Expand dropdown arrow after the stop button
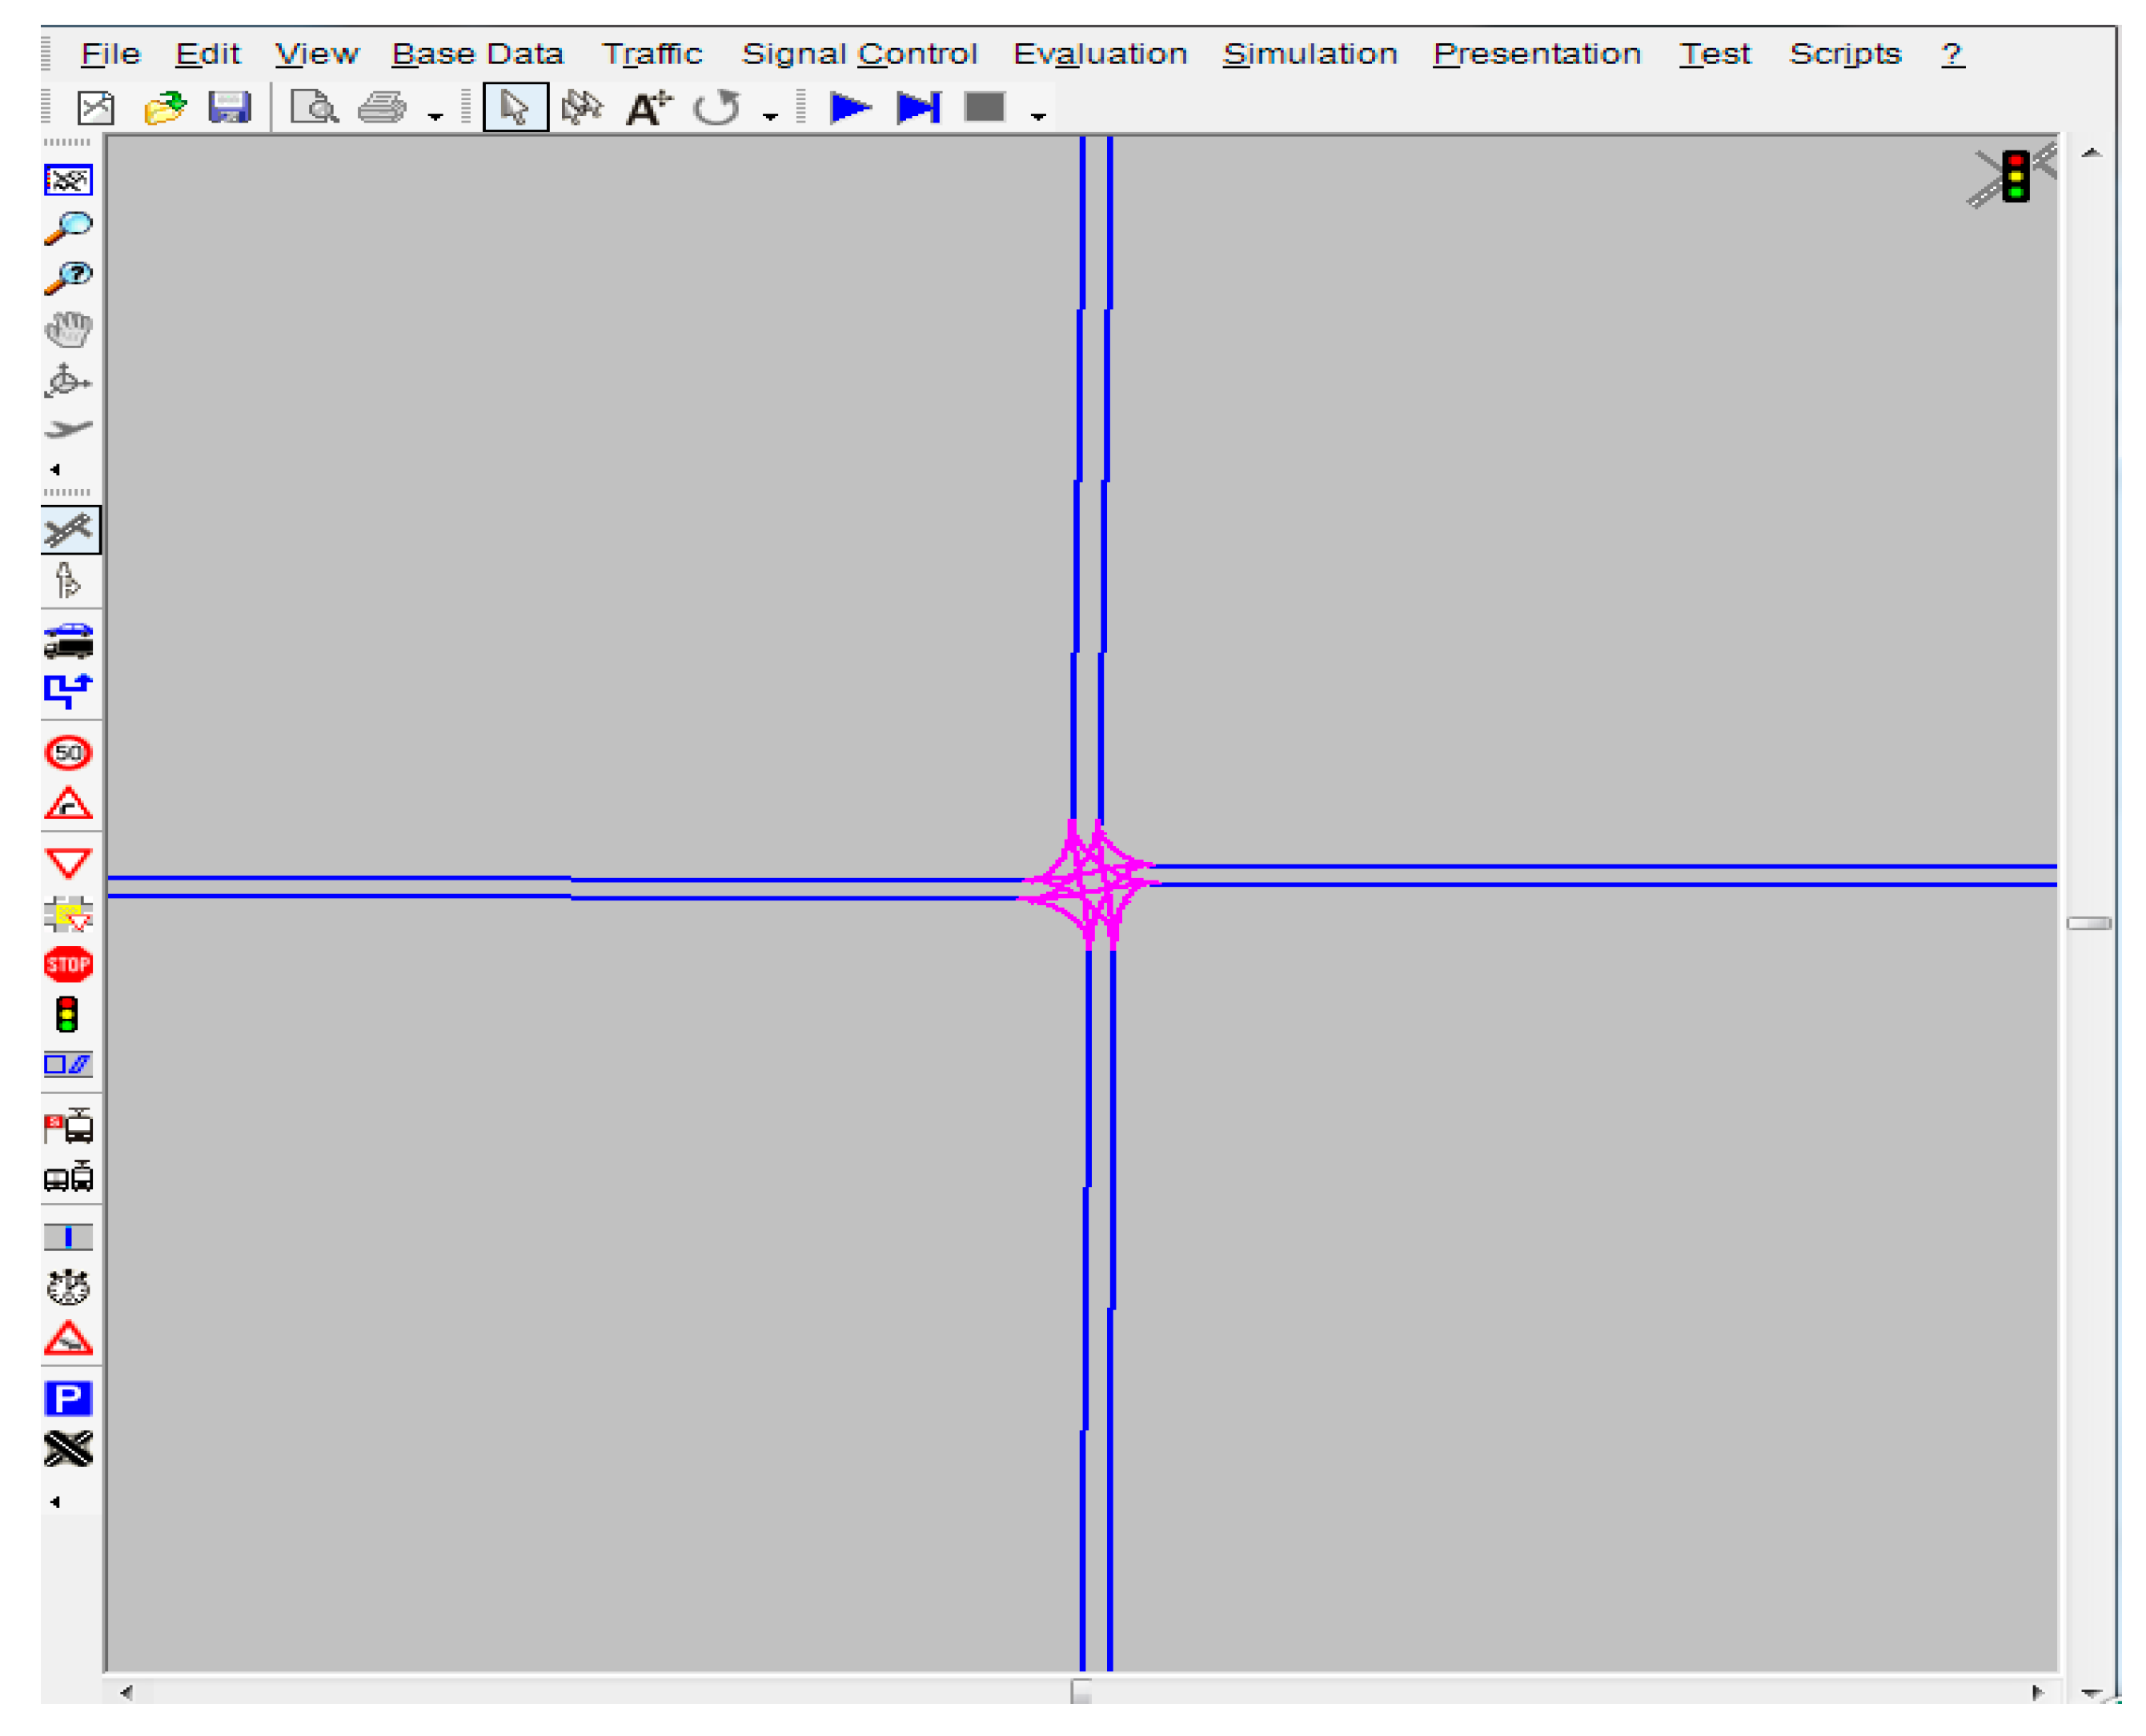 pyautogui.click(x=1039, y=117)
